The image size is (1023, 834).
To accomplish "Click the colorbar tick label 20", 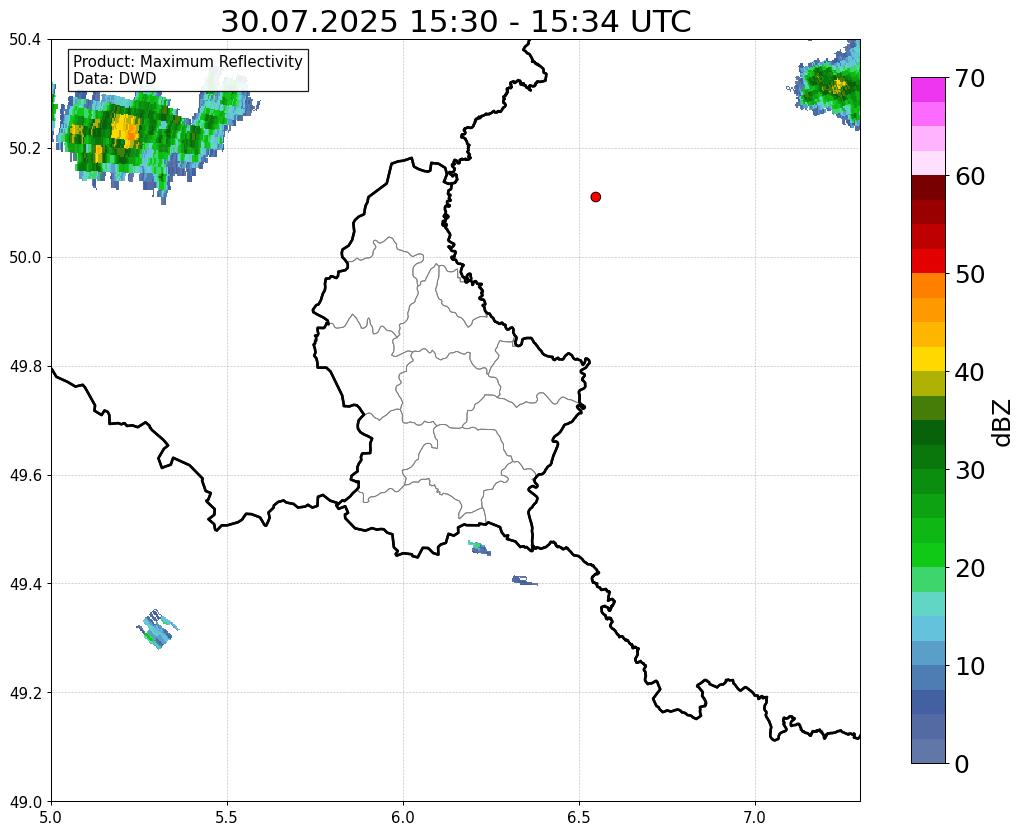I will coord(970,568).
